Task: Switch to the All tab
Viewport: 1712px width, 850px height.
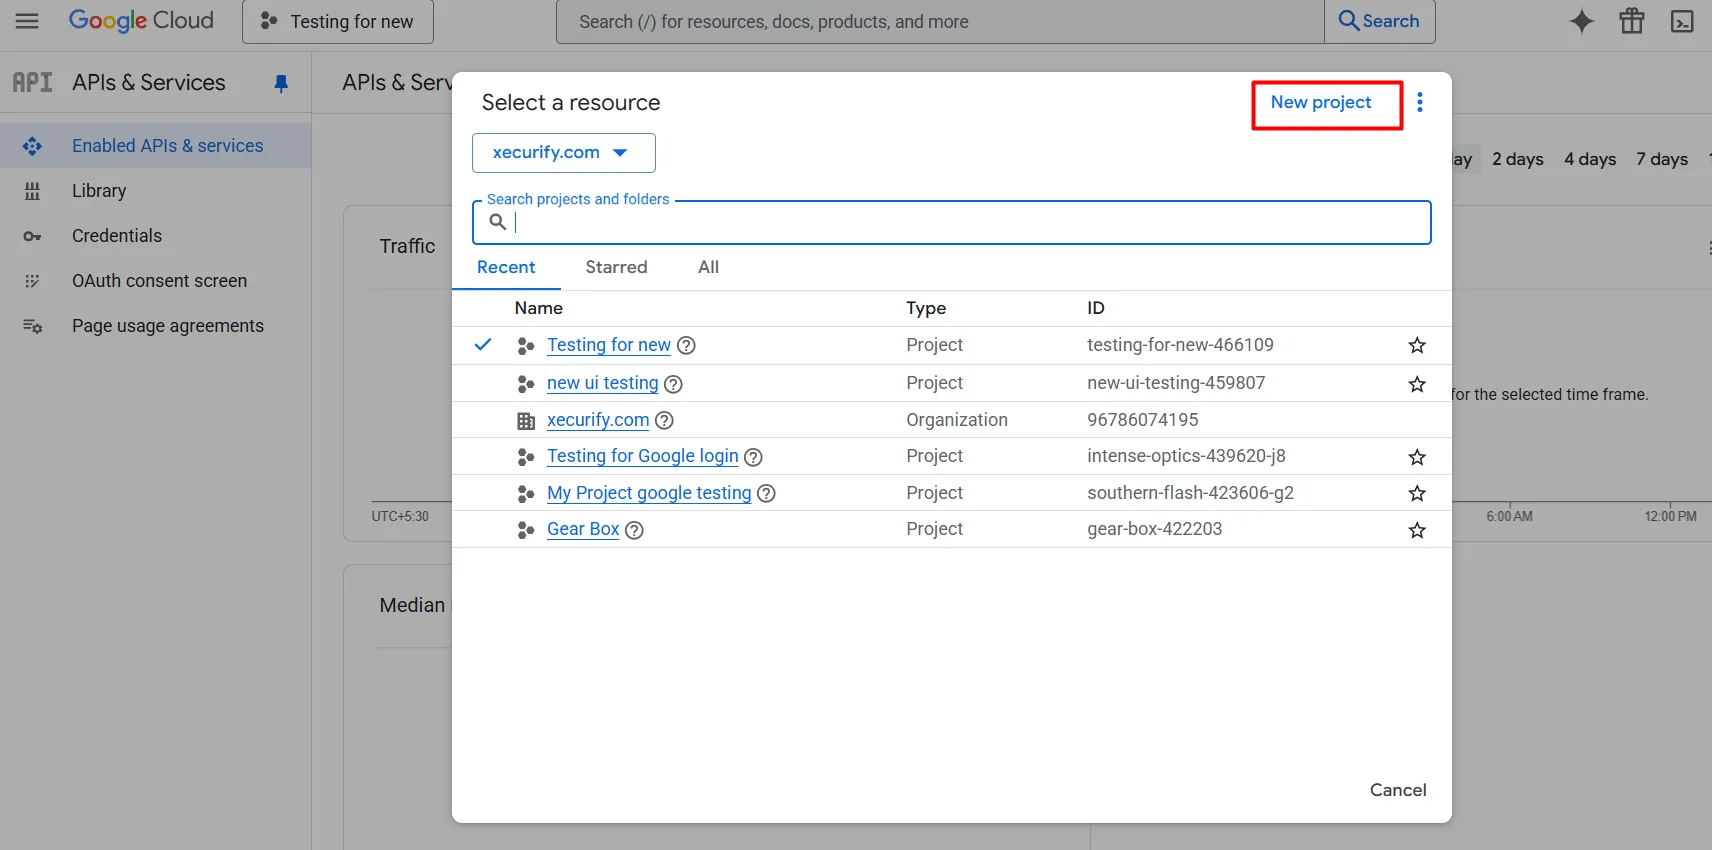Action: (708, 267)
